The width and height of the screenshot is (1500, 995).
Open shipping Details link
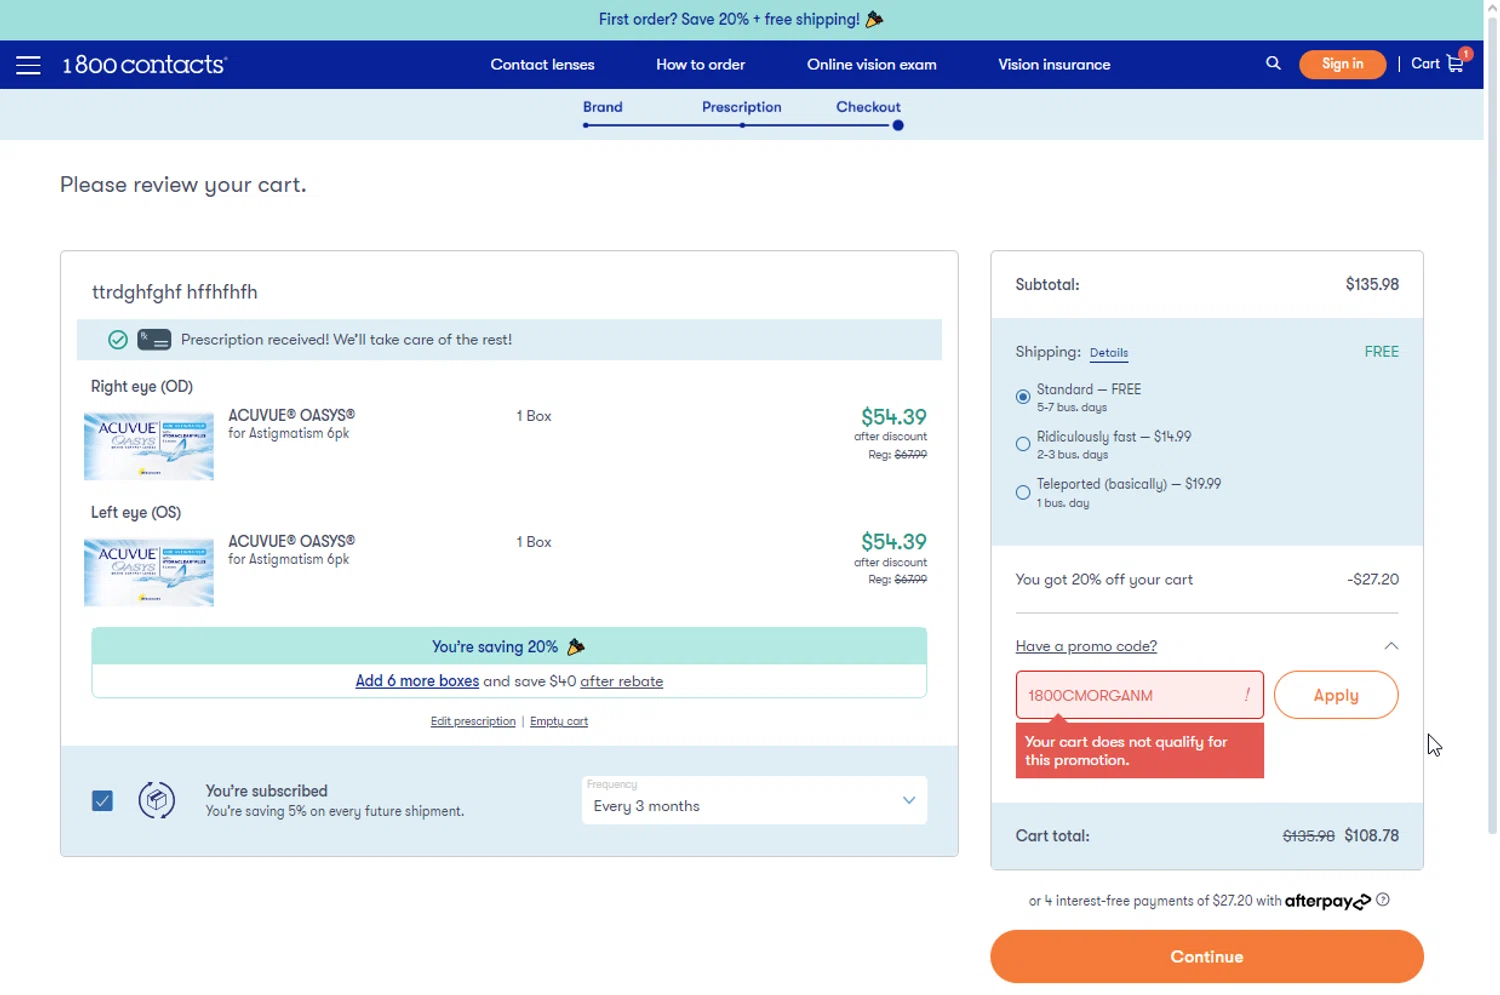point(1109,353)
